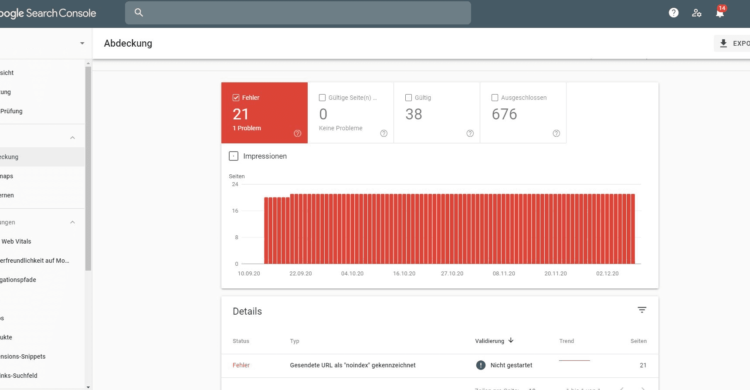Click the Abdeckung page title
750x390 pixels.
click(128, 43)
